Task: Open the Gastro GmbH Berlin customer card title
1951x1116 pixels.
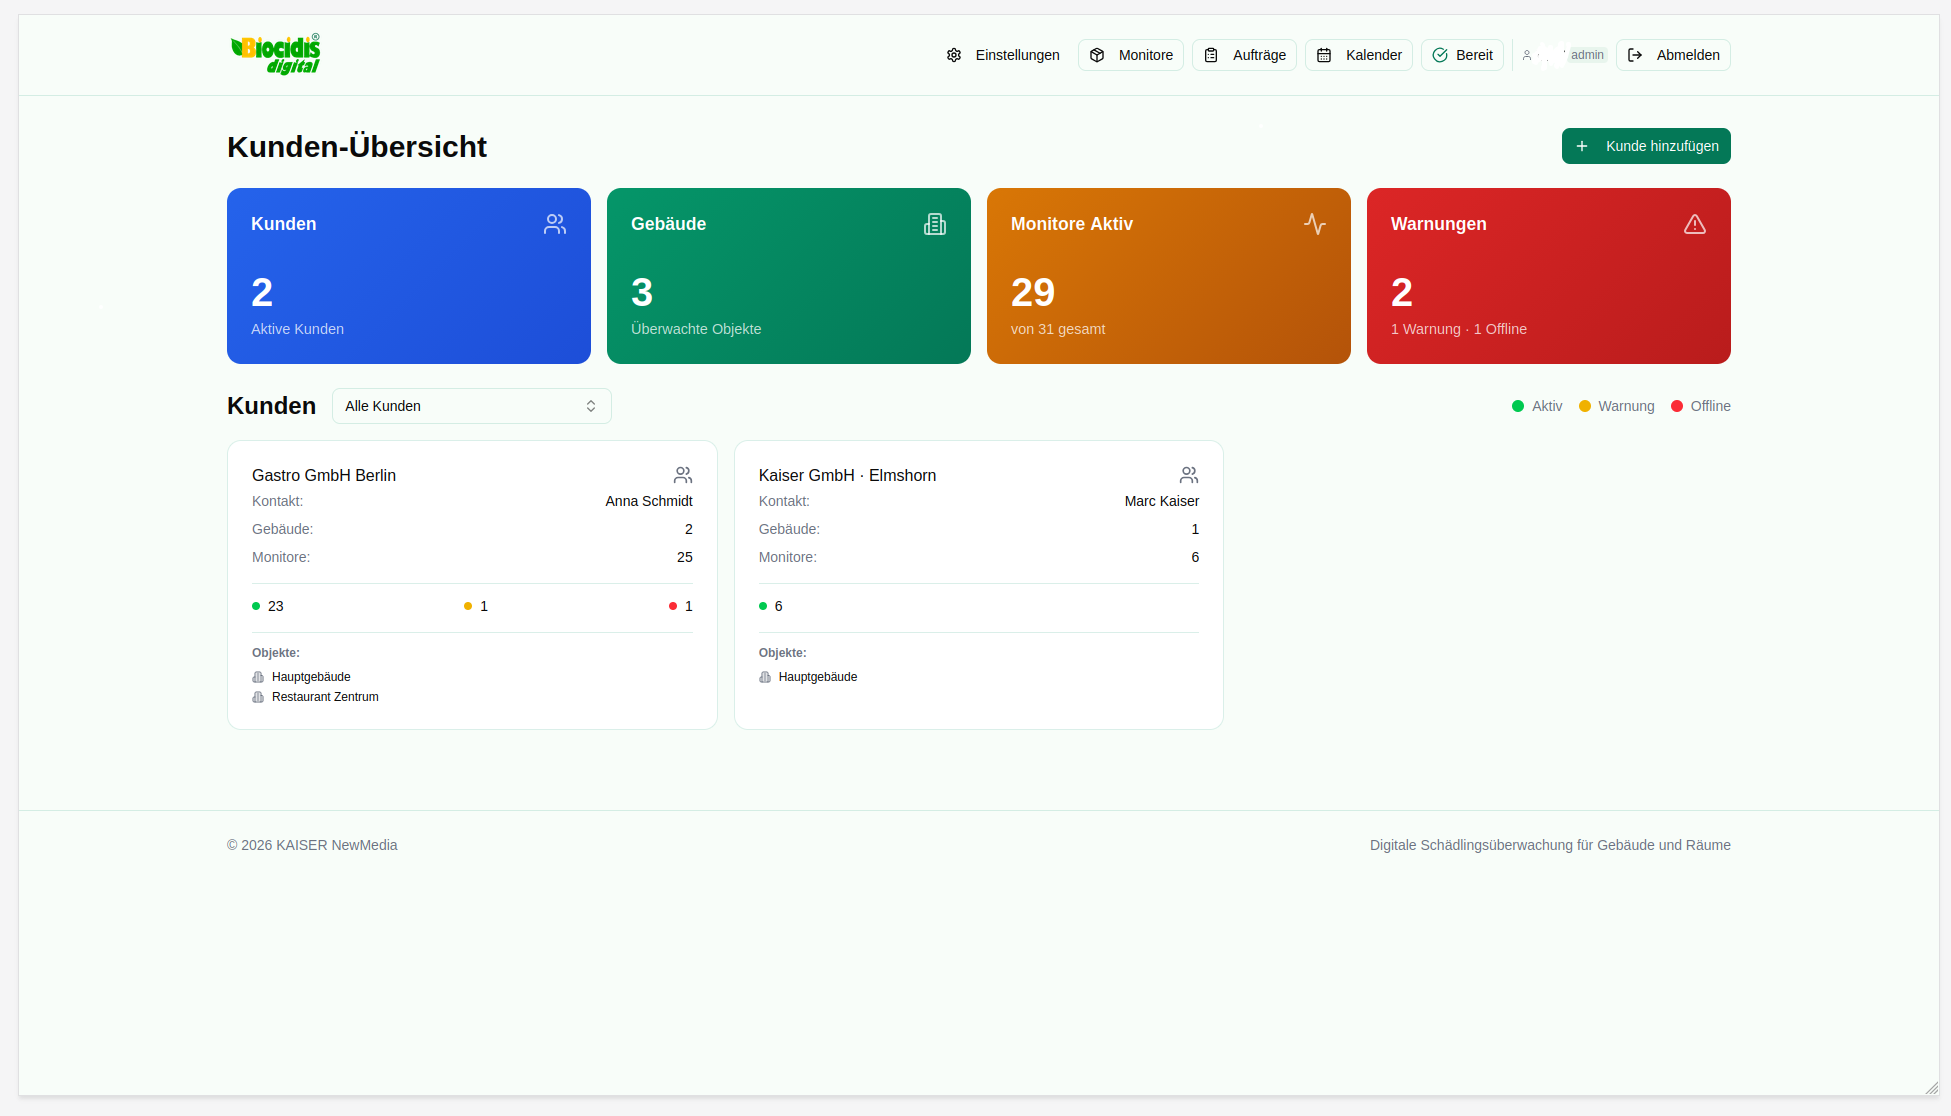Action: (x=324, y=475)
